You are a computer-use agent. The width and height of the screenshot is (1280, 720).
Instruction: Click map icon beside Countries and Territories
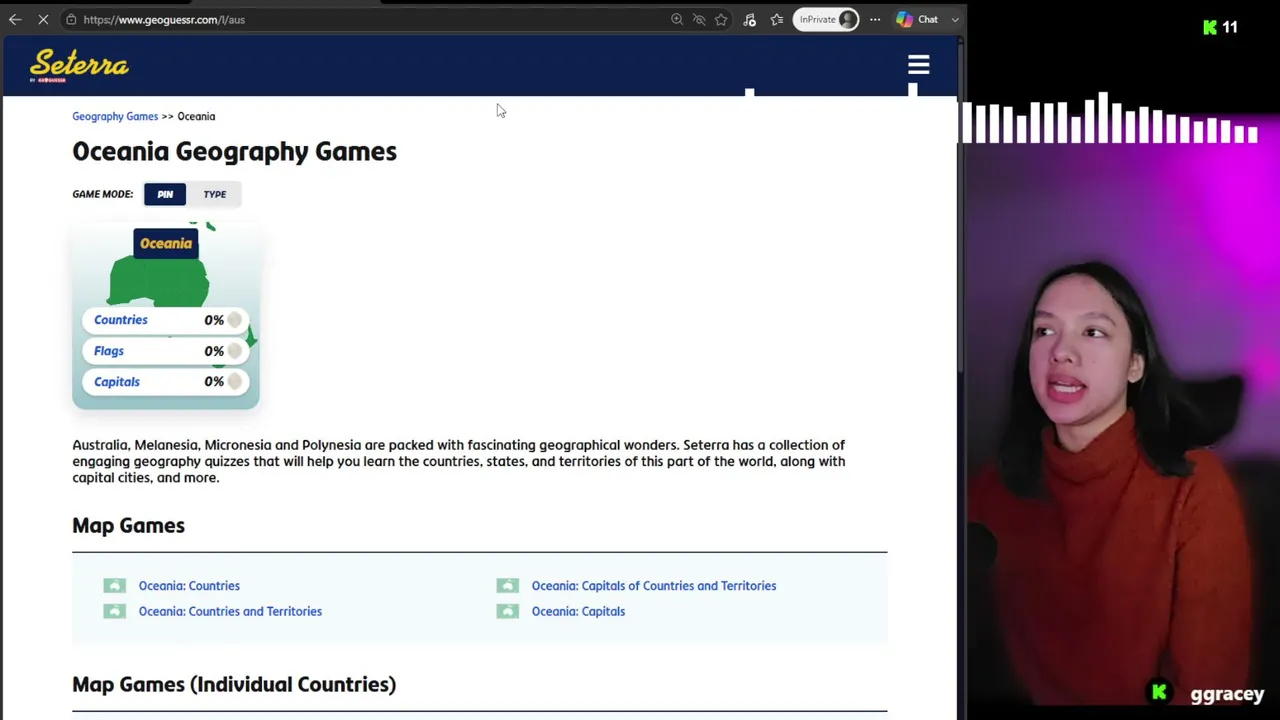pos(114,611)
